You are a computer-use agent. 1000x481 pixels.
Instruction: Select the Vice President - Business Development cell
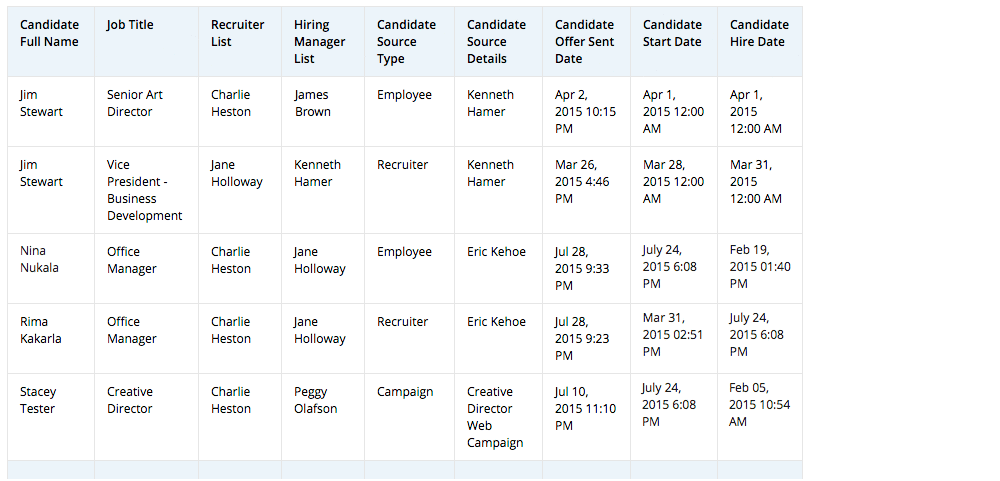click(x=145, y=190)
